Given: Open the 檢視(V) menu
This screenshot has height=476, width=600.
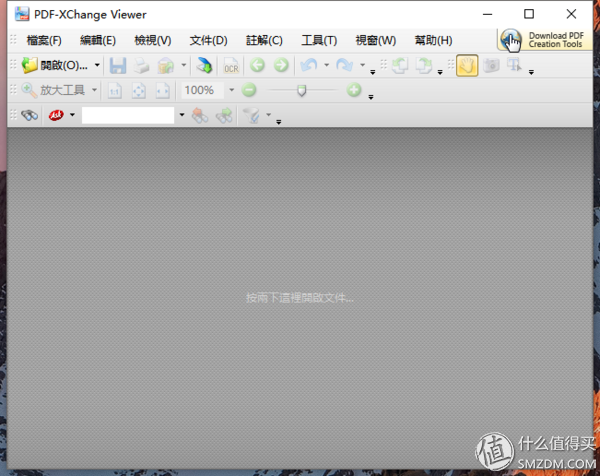Looking at the screenshot, I should (153, 40).
